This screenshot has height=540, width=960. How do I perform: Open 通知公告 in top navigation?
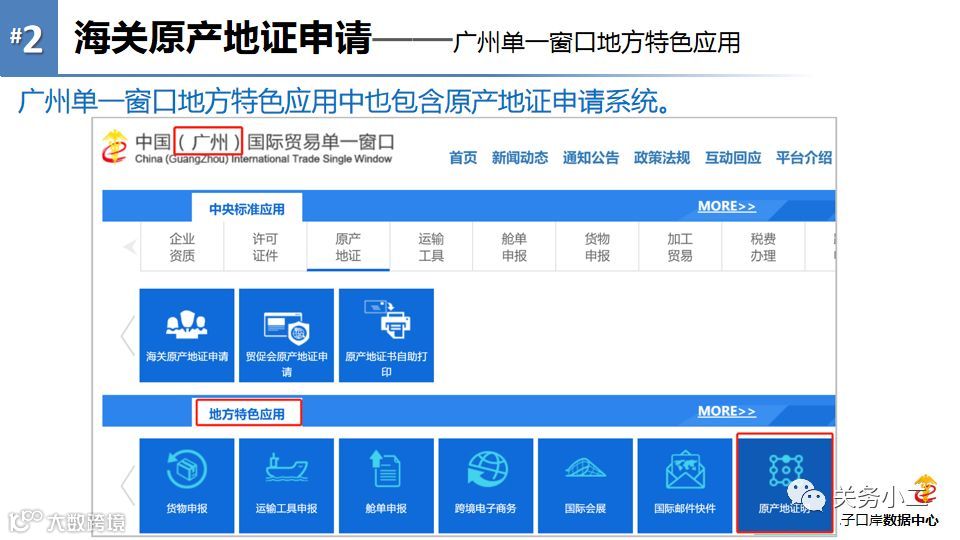coord(591,158)
